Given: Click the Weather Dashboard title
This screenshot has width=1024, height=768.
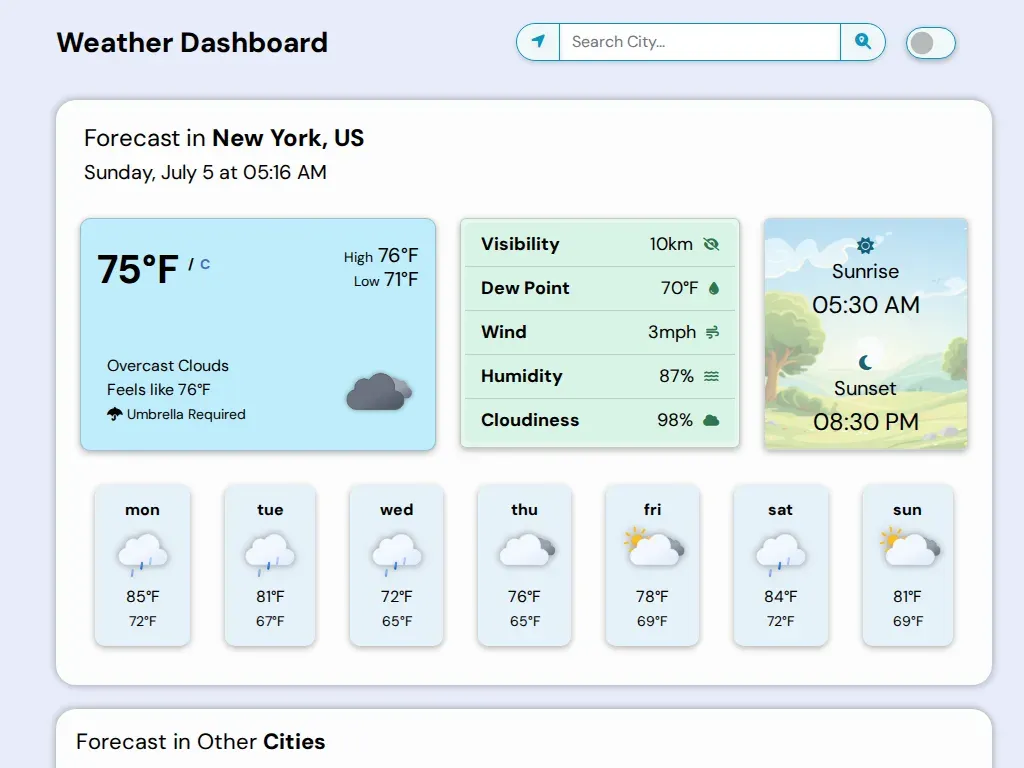Looking at the screenshot, I should [192, 42].
